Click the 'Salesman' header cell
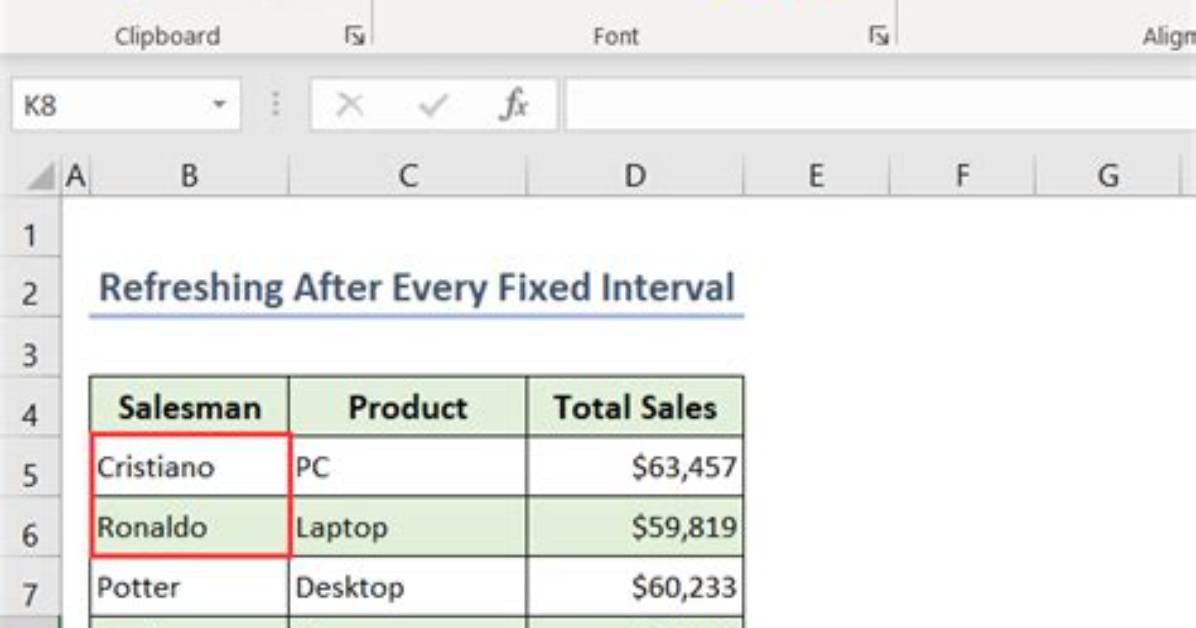This screenshot has width=1196, height=628. [189, 406]
